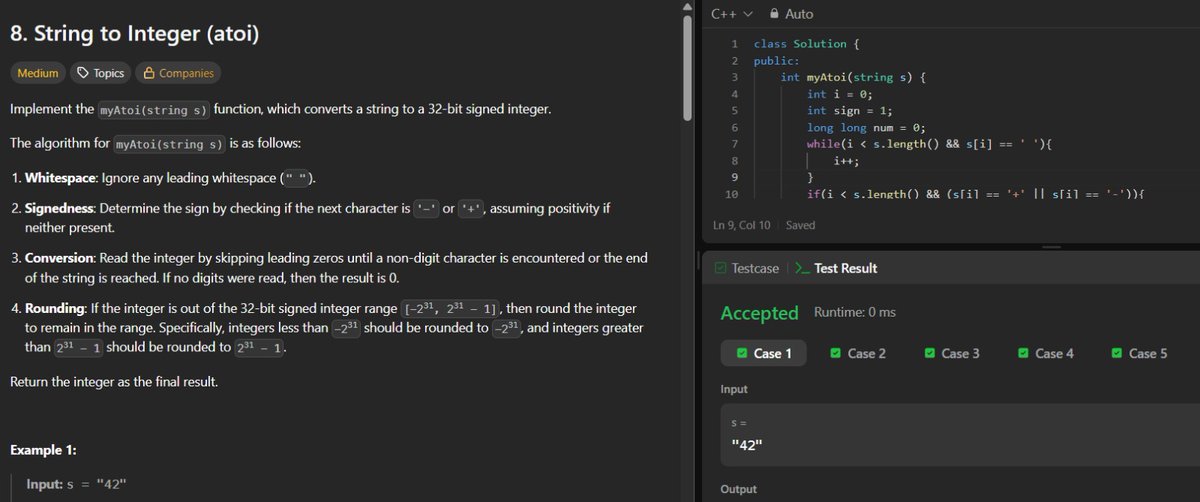This screenshot has width=1200, height=502.
Task: Switch to the Testcase tab
Action: (x=745, y=268)
